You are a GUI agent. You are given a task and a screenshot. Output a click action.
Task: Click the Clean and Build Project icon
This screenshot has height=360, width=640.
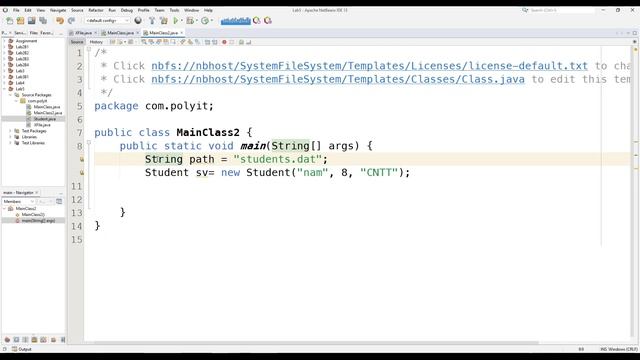tap(164, 20)
